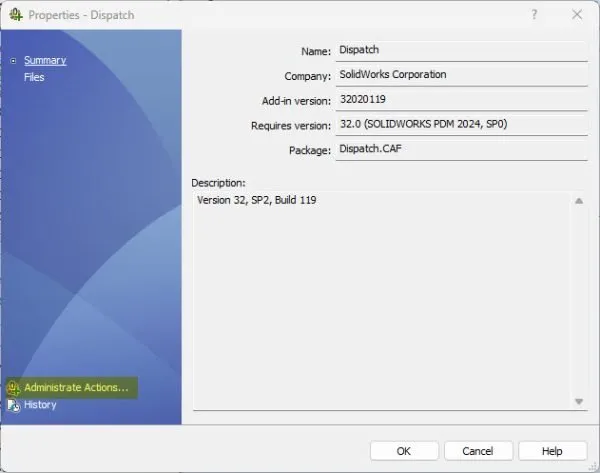This screenshot has width=600, height=473.
Task: Collapse the Summary tree node
Action: tap(13, 60)
